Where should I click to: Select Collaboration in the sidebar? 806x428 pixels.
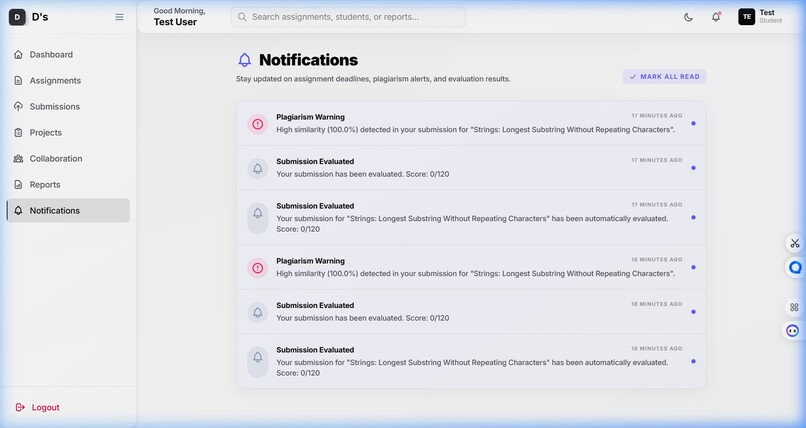[x=68, y=159]
